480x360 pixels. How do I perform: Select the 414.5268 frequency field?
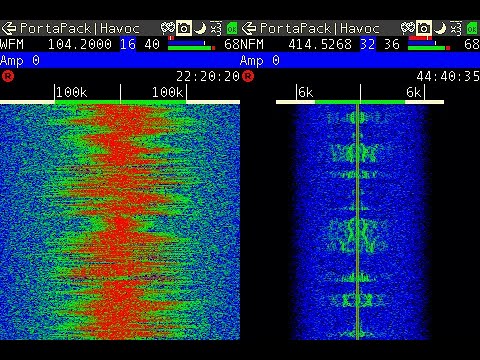click(x=320, y=44)
